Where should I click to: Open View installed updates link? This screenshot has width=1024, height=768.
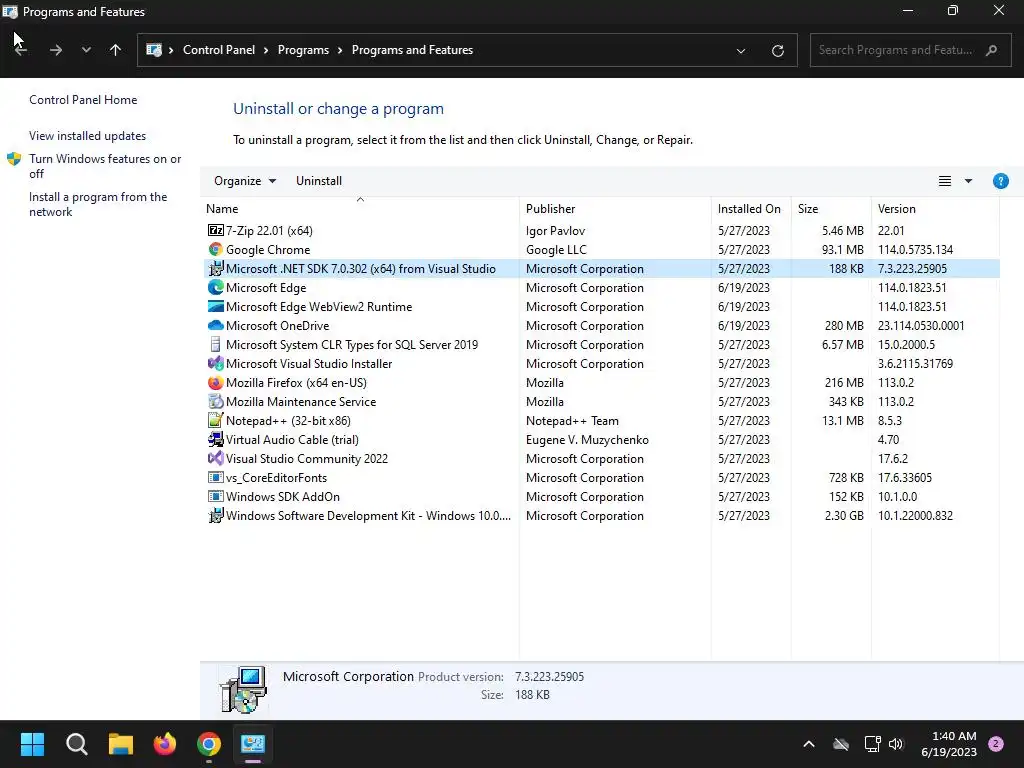click(88, 136)
